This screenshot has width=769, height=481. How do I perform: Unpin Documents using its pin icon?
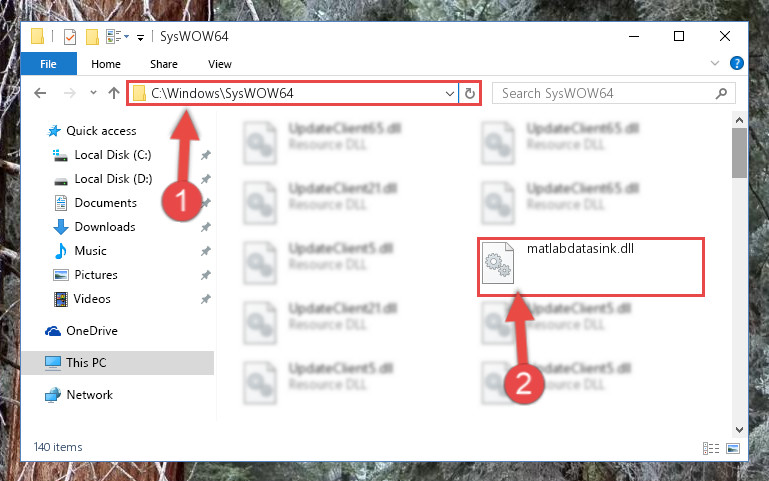pos(205,203)
